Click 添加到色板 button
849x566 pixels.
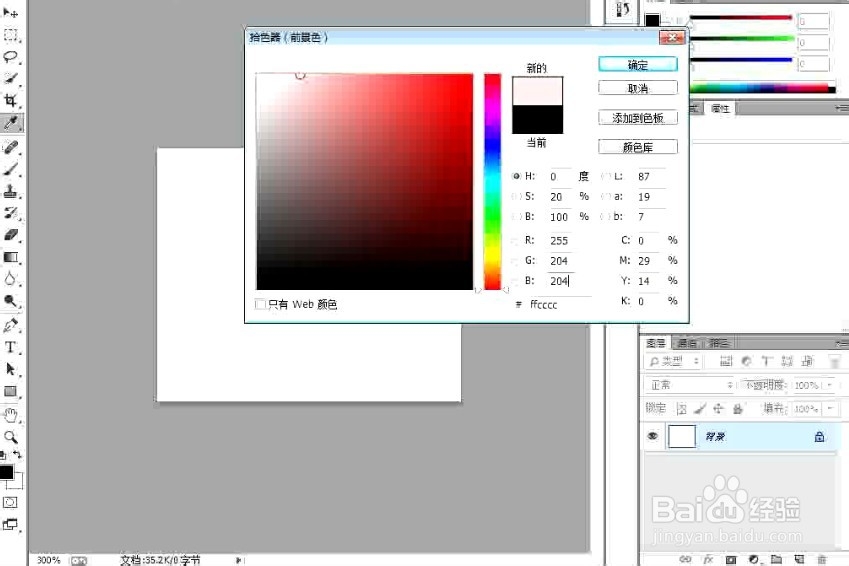click(638, 118)
